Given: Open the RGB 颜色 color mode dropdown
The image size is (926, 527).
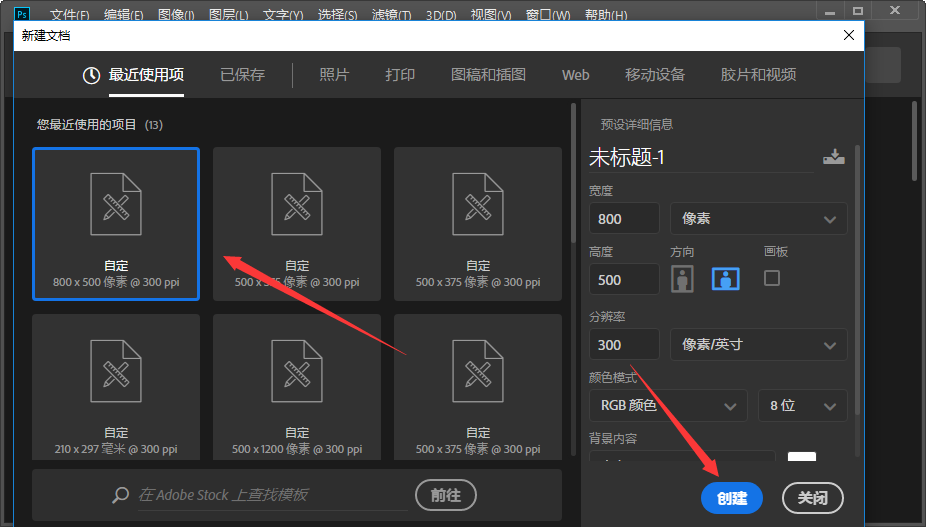Looking at the screenshot, I should click(x=668, y=405).
